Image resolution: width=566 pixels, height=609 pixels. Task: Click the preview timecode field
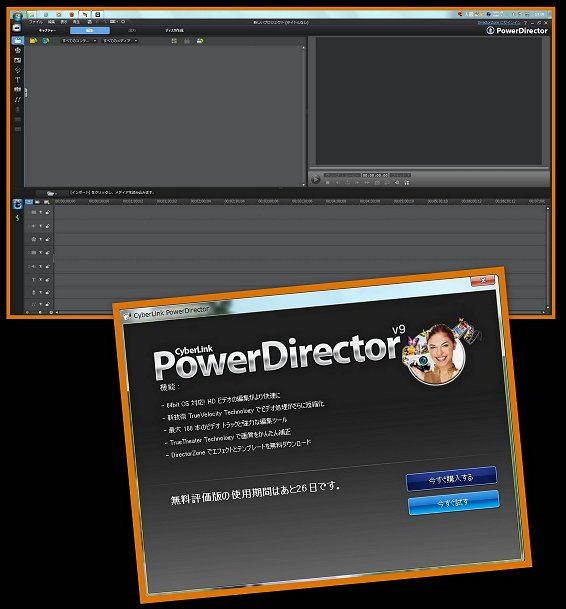(x=375, y=175)
